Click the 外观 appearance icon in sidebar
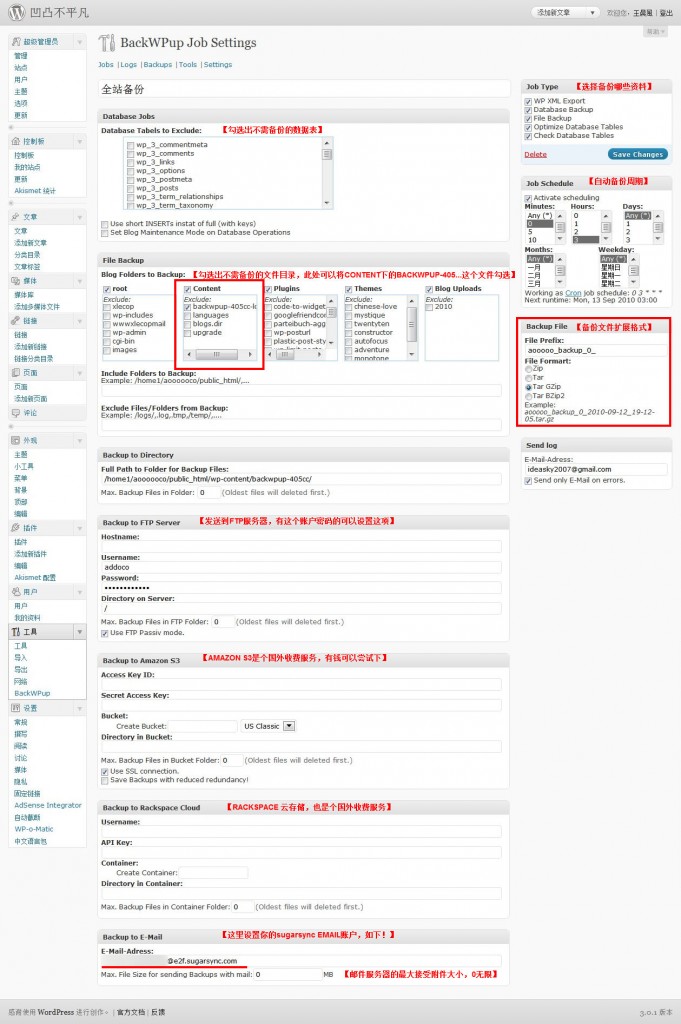 tap(16, 441)
